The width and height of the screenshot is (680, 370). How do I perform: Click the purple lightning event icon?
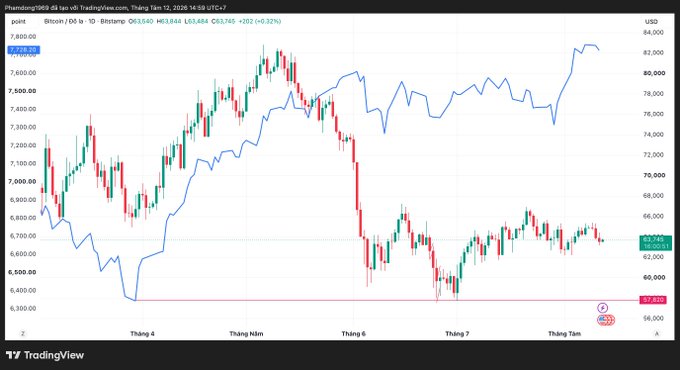(x=602, y=308)
